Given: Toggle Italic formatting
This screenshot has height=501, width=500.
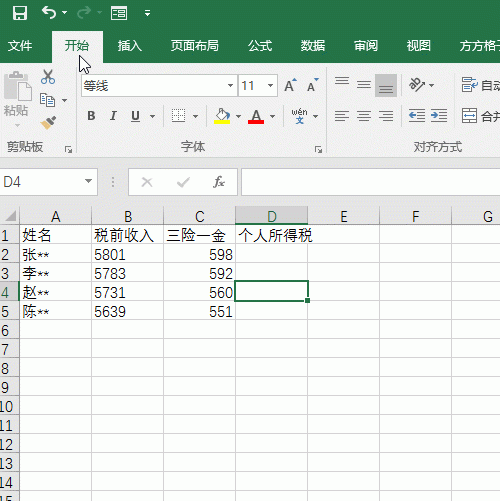Looking at the screenshot, I should click(113, 116).
